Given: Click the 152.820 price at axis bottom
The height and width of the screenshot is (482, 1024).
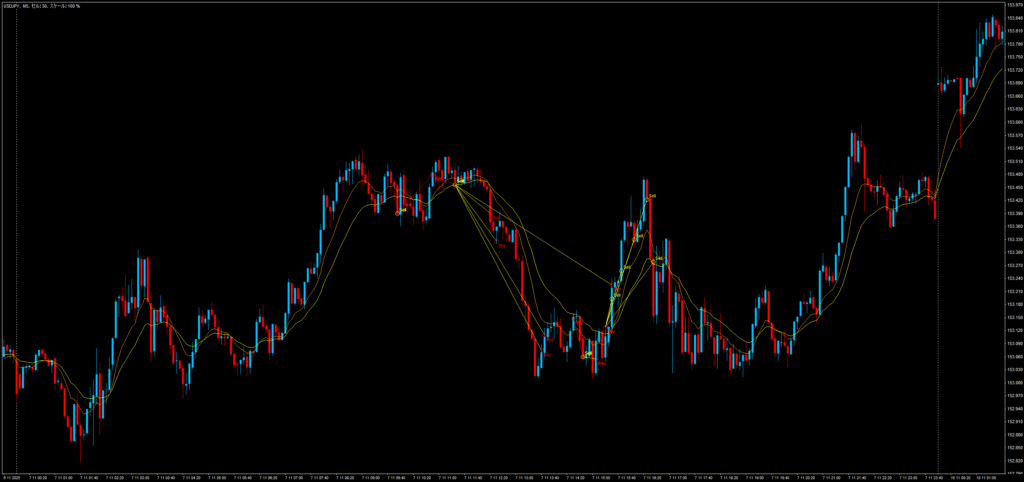Looking at the screenshot, I should click(x=1011, y=463).
